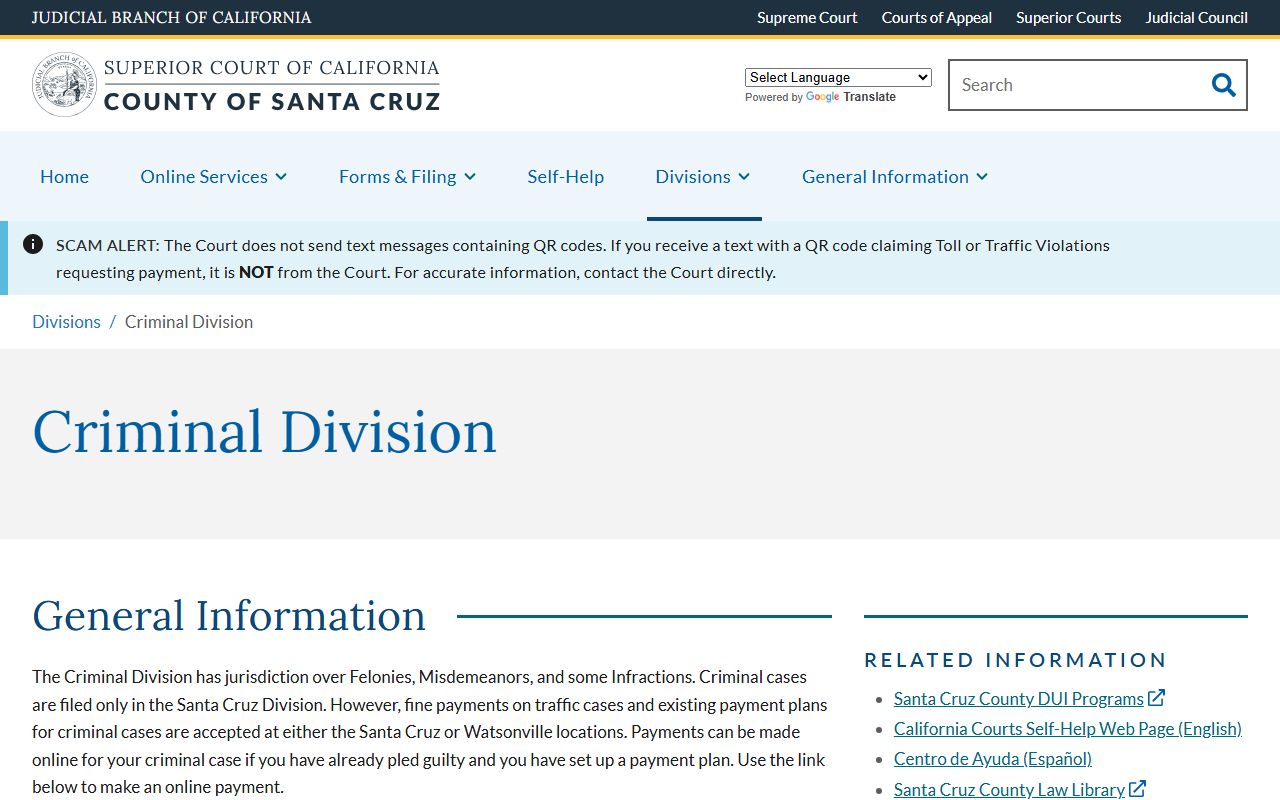Expand the General Information menu

coord(895,176)
